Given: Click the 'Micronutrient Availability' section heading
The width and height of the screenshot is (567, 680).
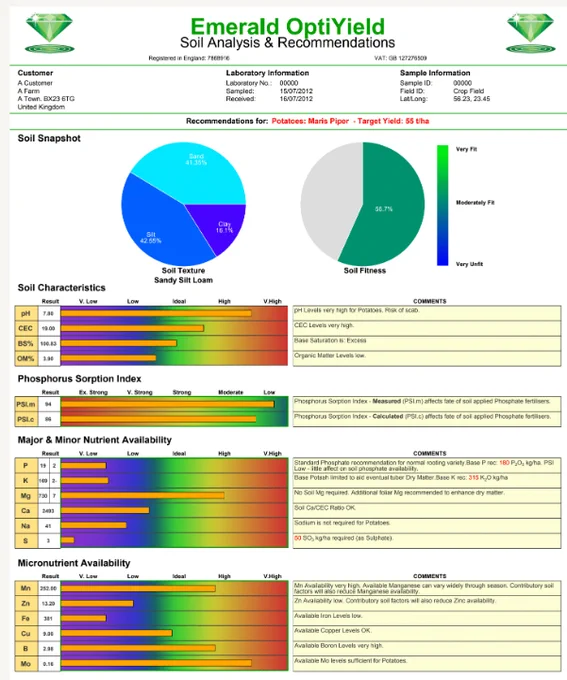Looking at the screenshot, I should coord(74,563).
